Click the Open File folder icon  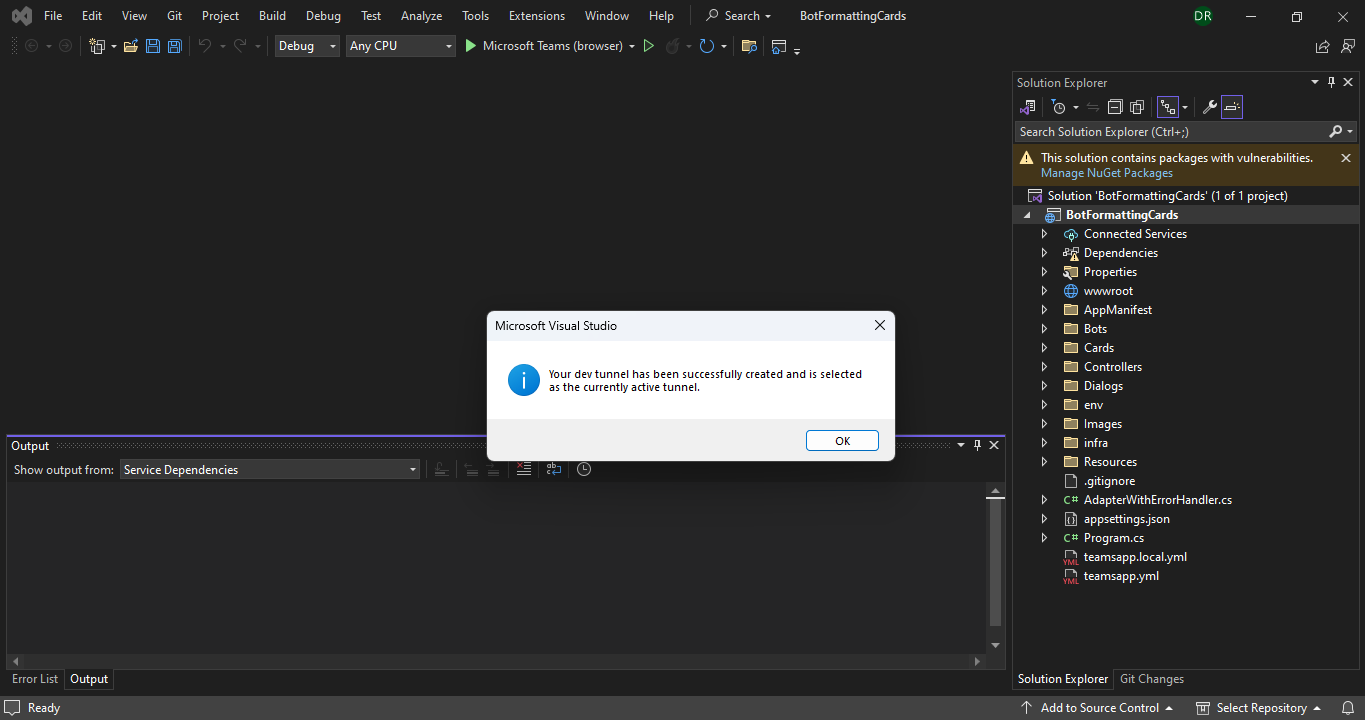[130, 46]
